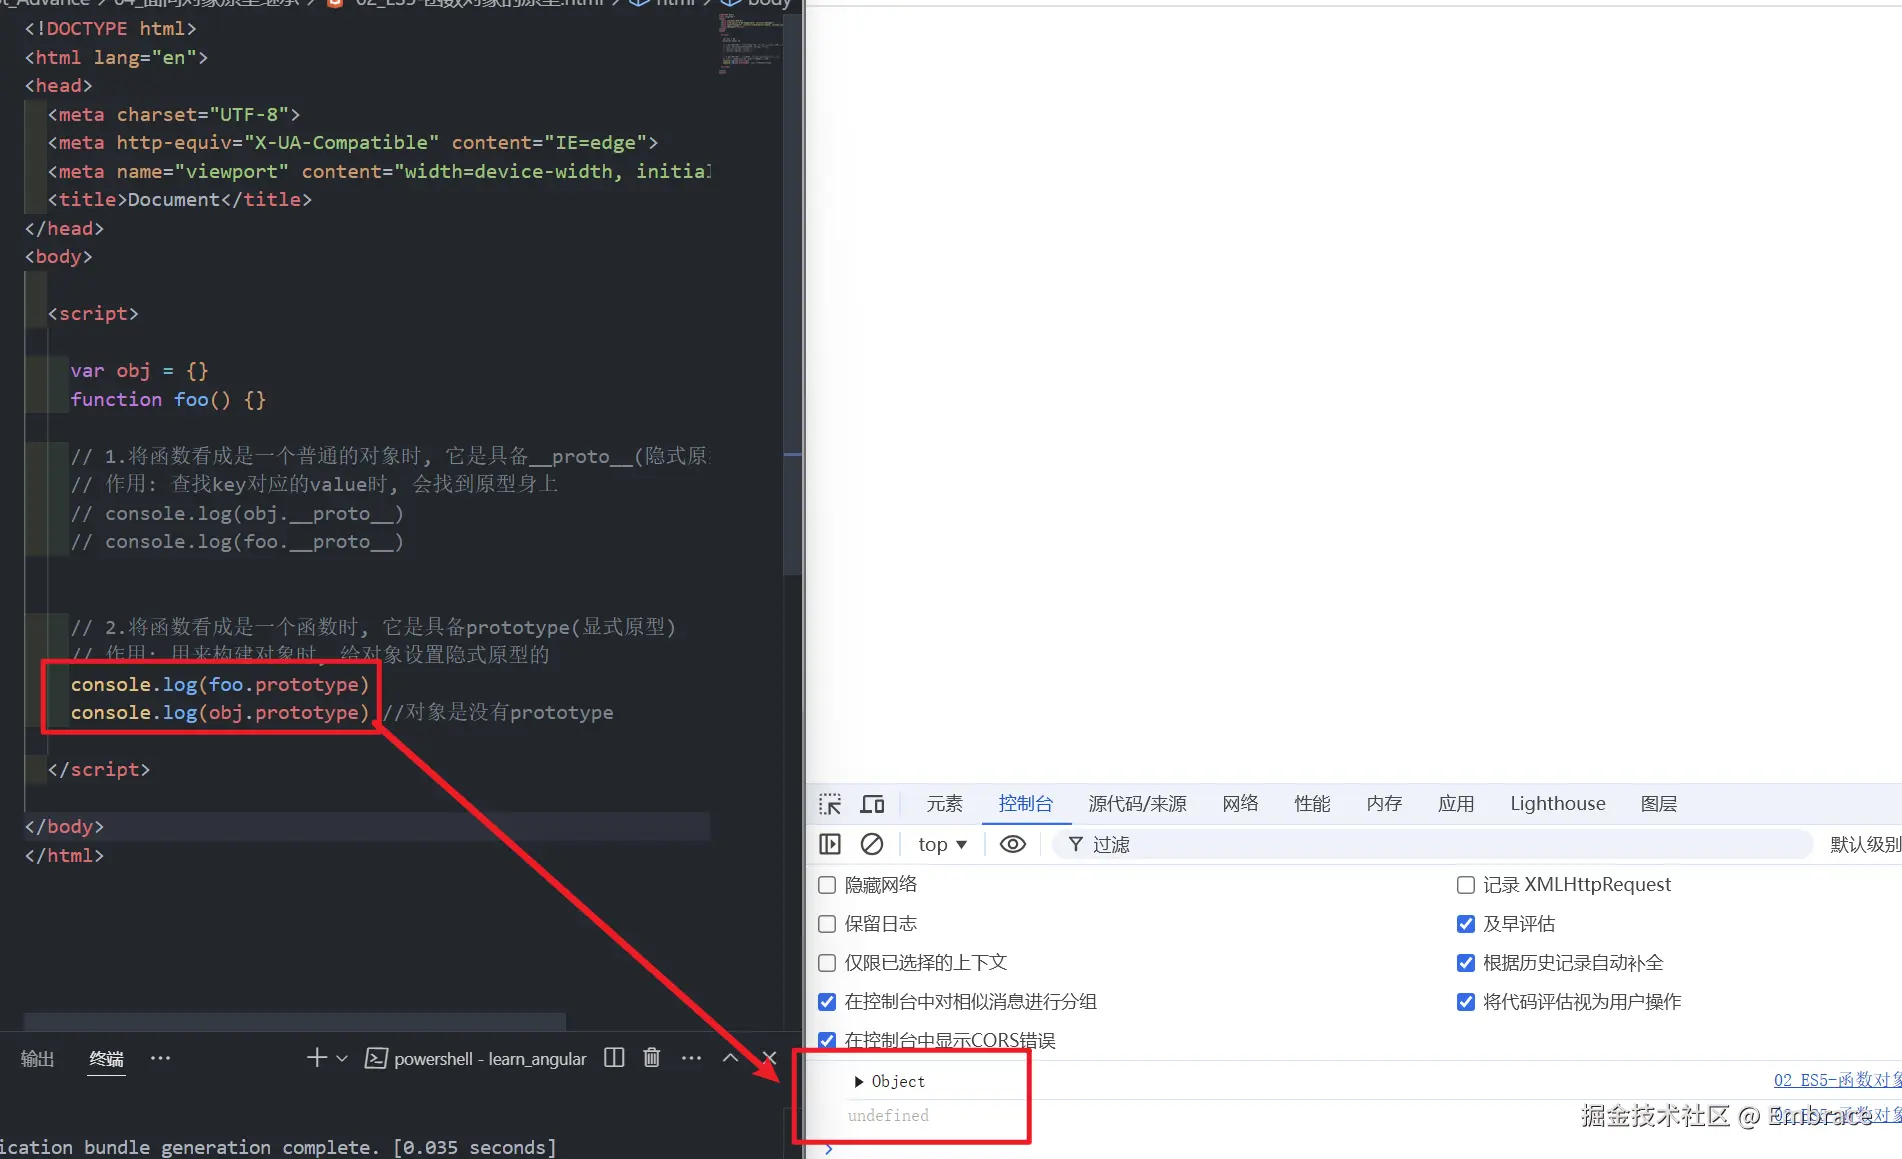The image size is (1902, 1159).
Task: Maximize the terminal panel with the up chevron
Action: [x=731, y=1058]
